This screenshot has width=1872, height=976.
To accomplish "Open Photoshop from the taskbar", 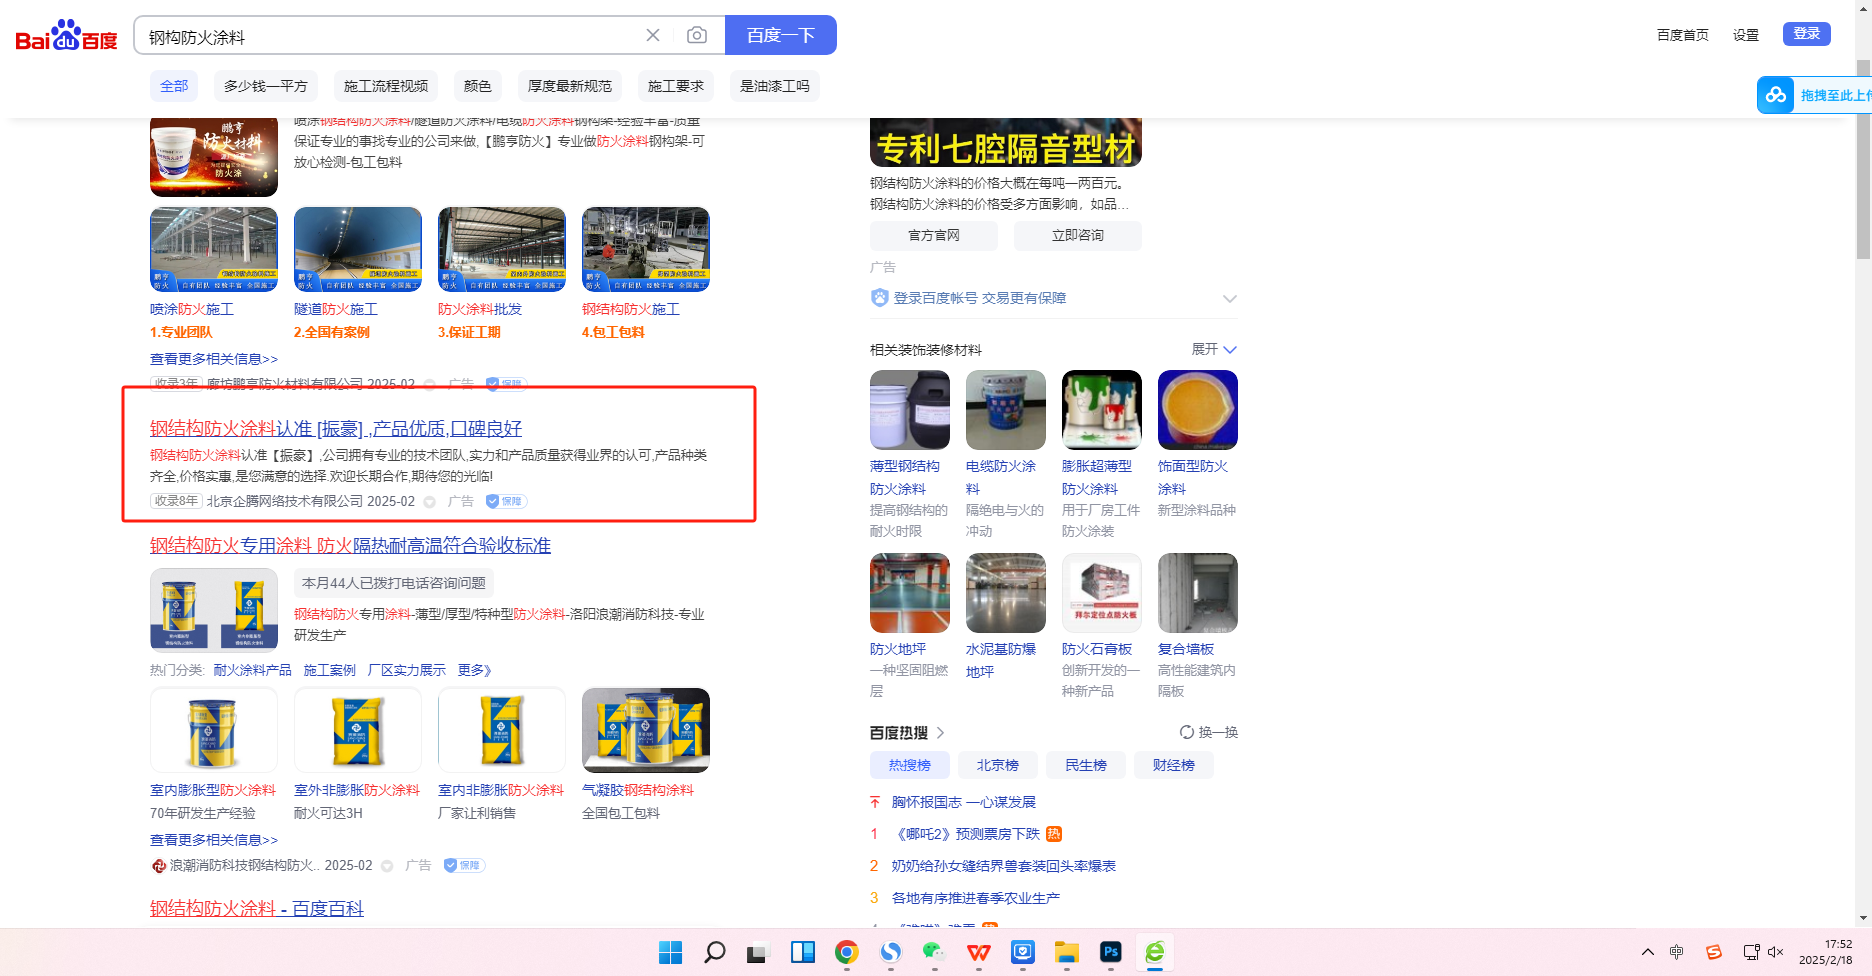I will click(1110, 952).
